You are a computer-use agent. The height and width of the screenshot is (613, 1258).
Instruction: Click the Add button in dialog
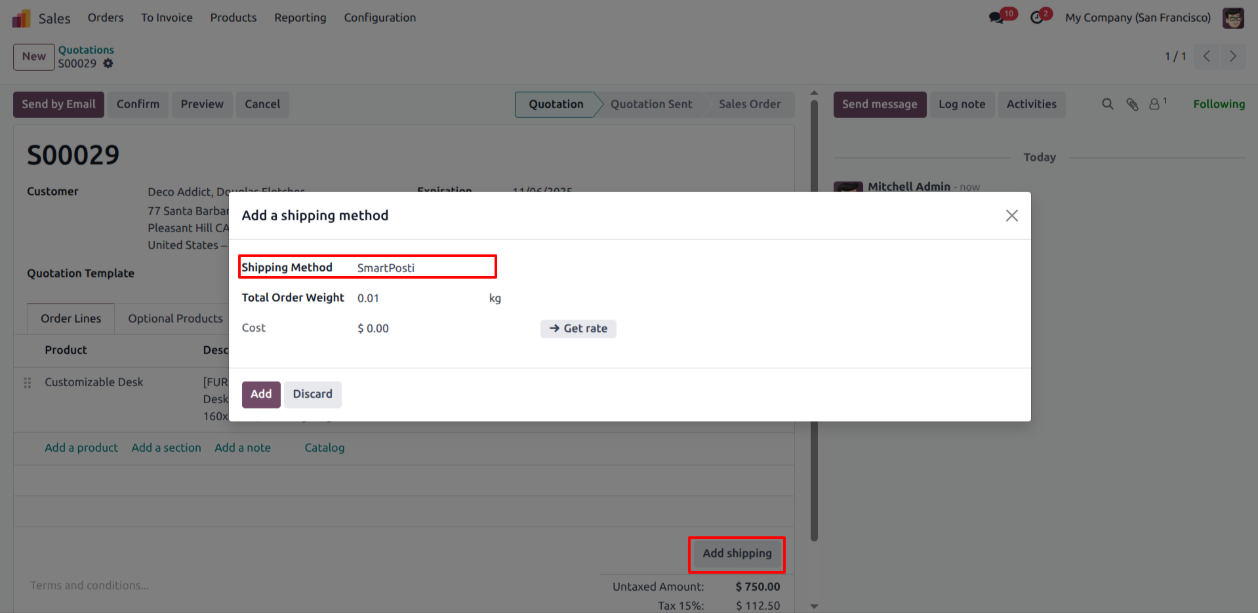(261, 394)
